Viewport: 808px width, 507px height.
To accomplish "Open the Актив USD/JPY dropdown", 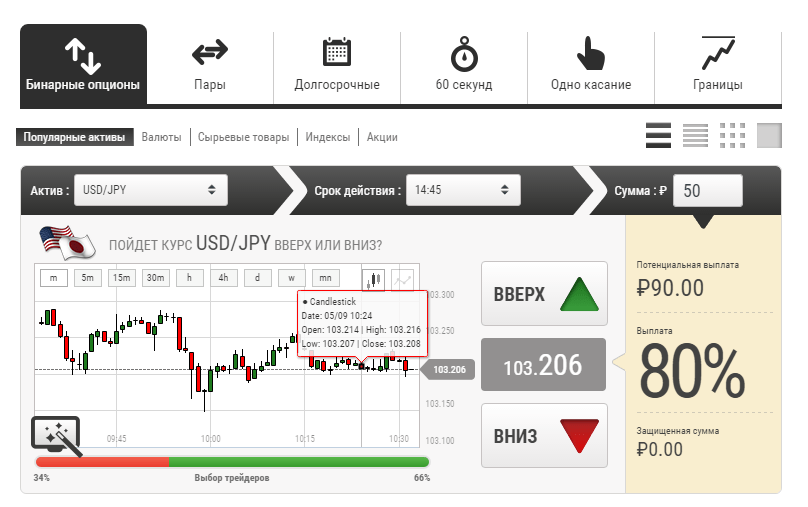I will 150,190.
